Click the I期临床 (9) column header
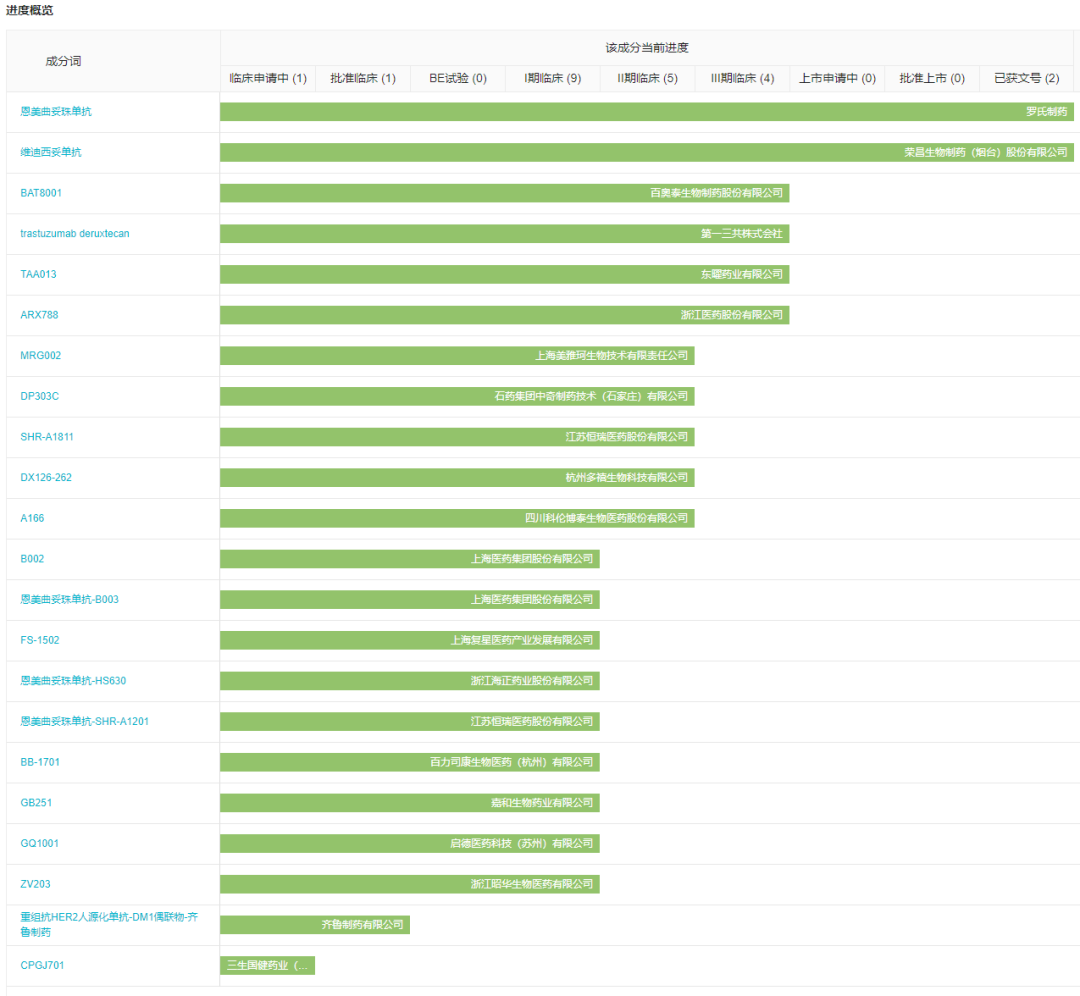This screenshot has height=996, width=1080. (553, 79)
